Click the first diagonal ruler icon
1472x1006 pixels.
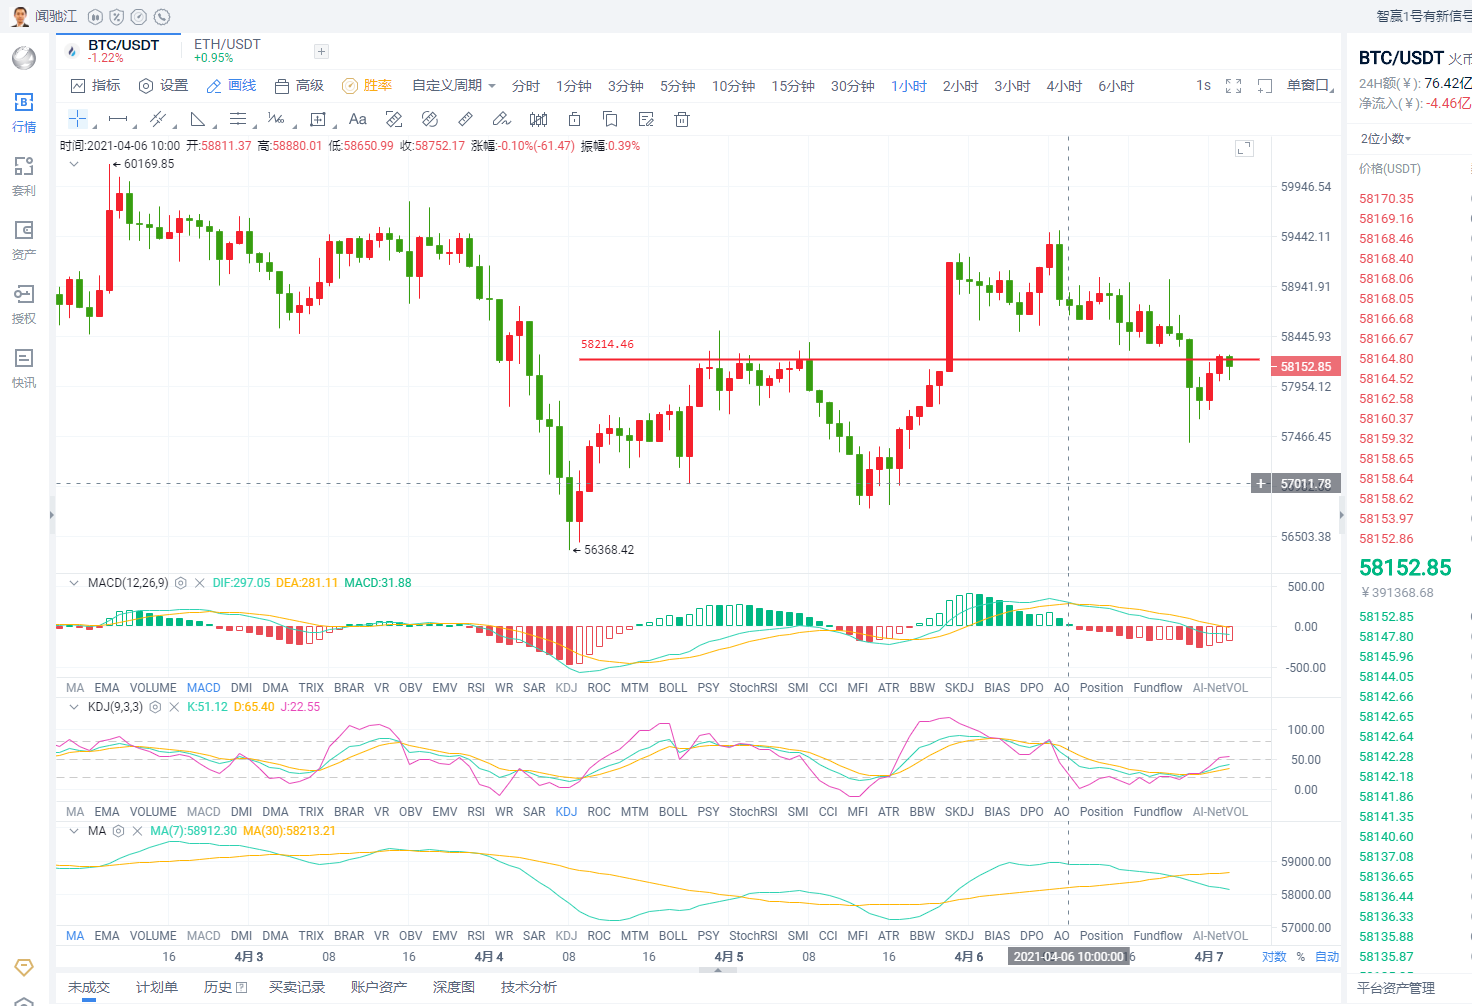click(394, 119)
